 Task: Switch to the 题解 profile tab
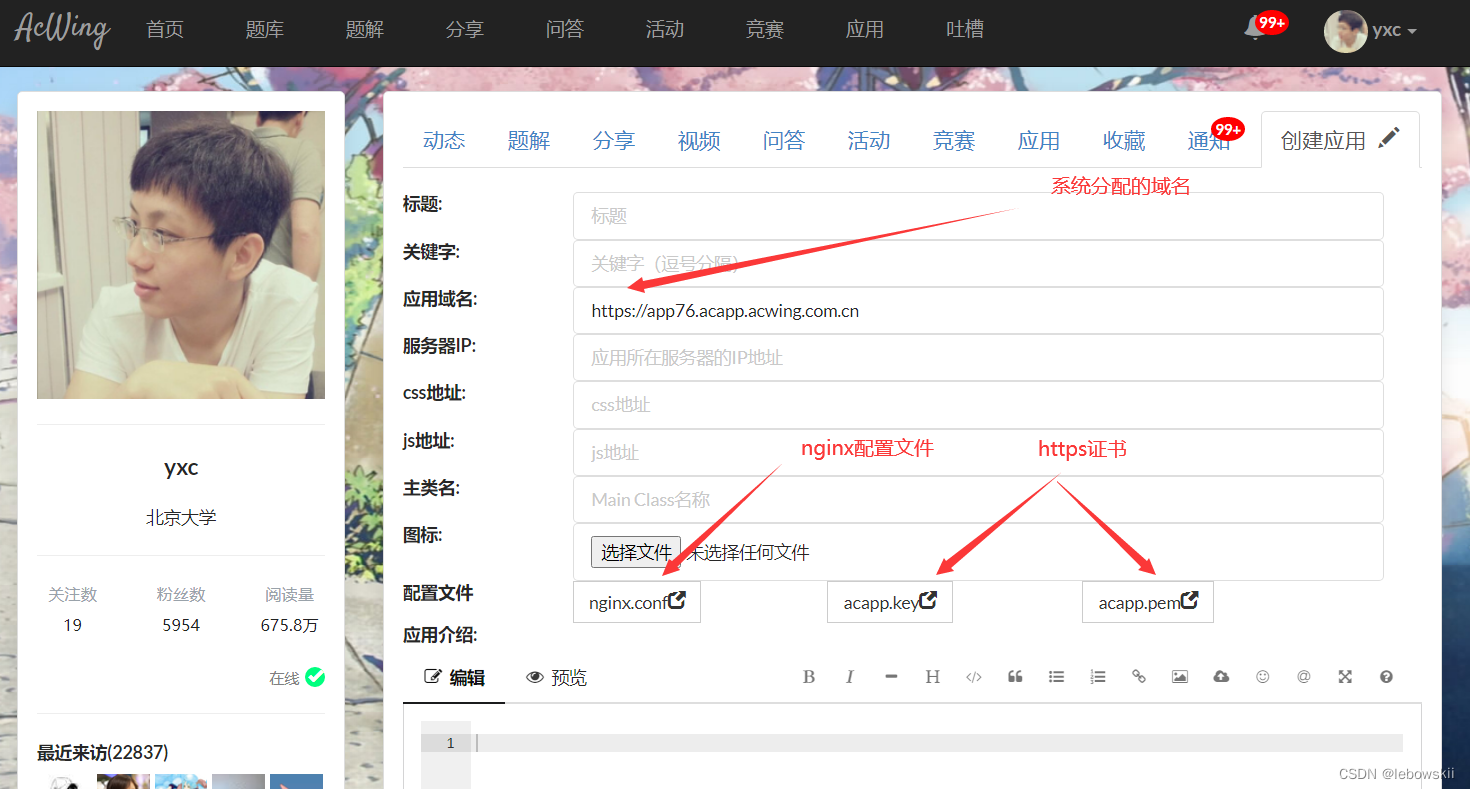click(x=529, y=141)
